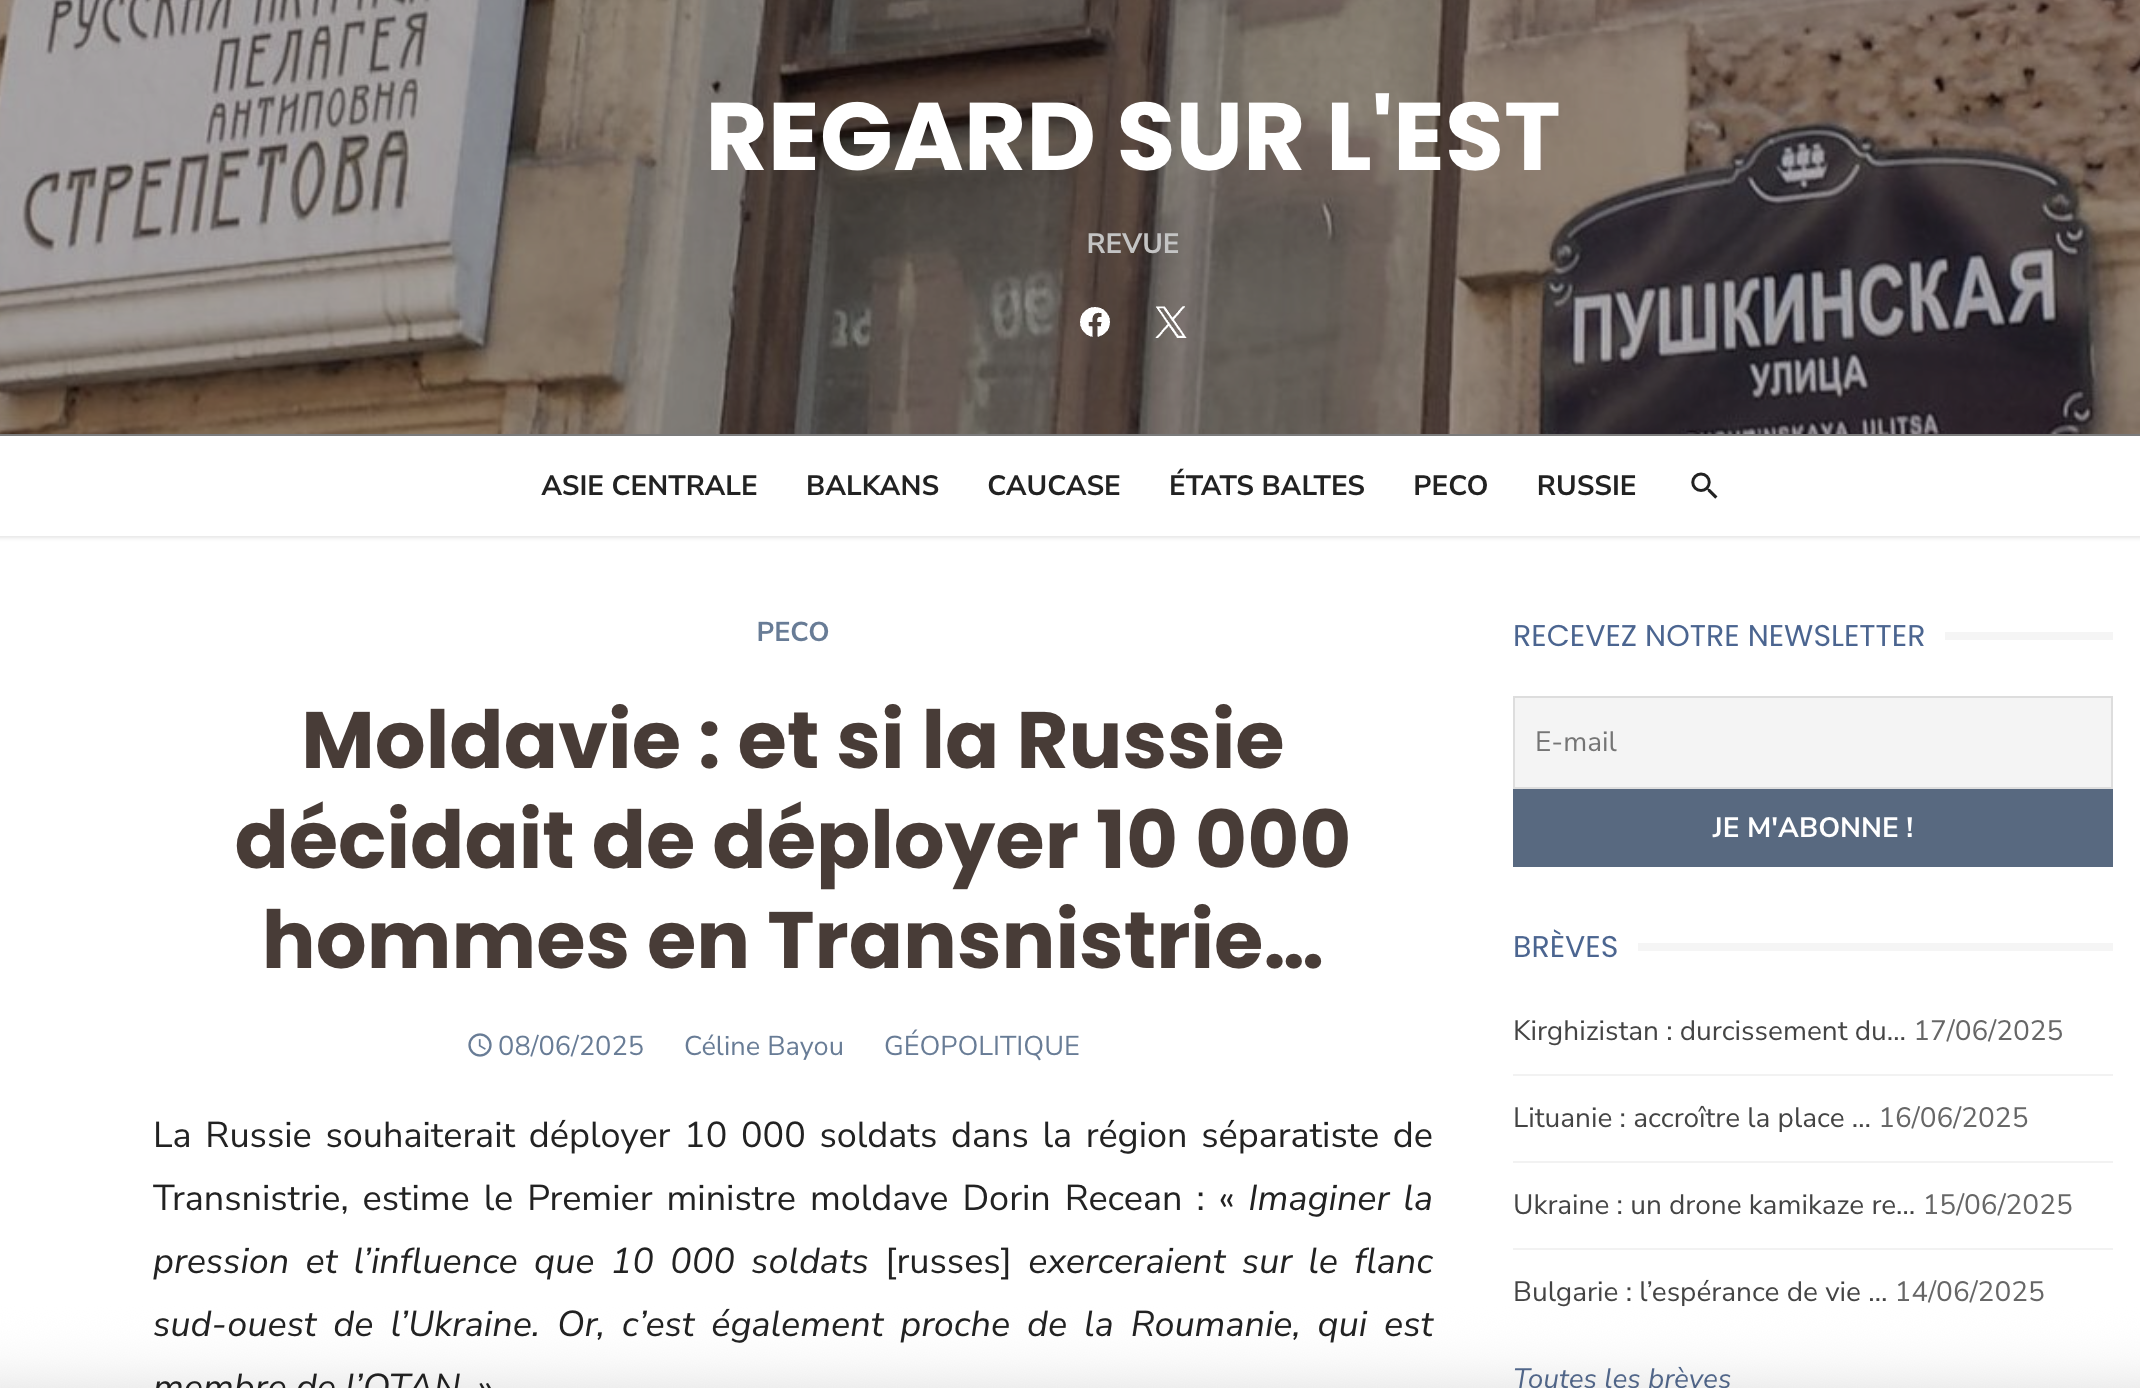This screenshot has width=2140, height=1388.
Task: Open the Facebook page icon
Action: [1095, 322]
